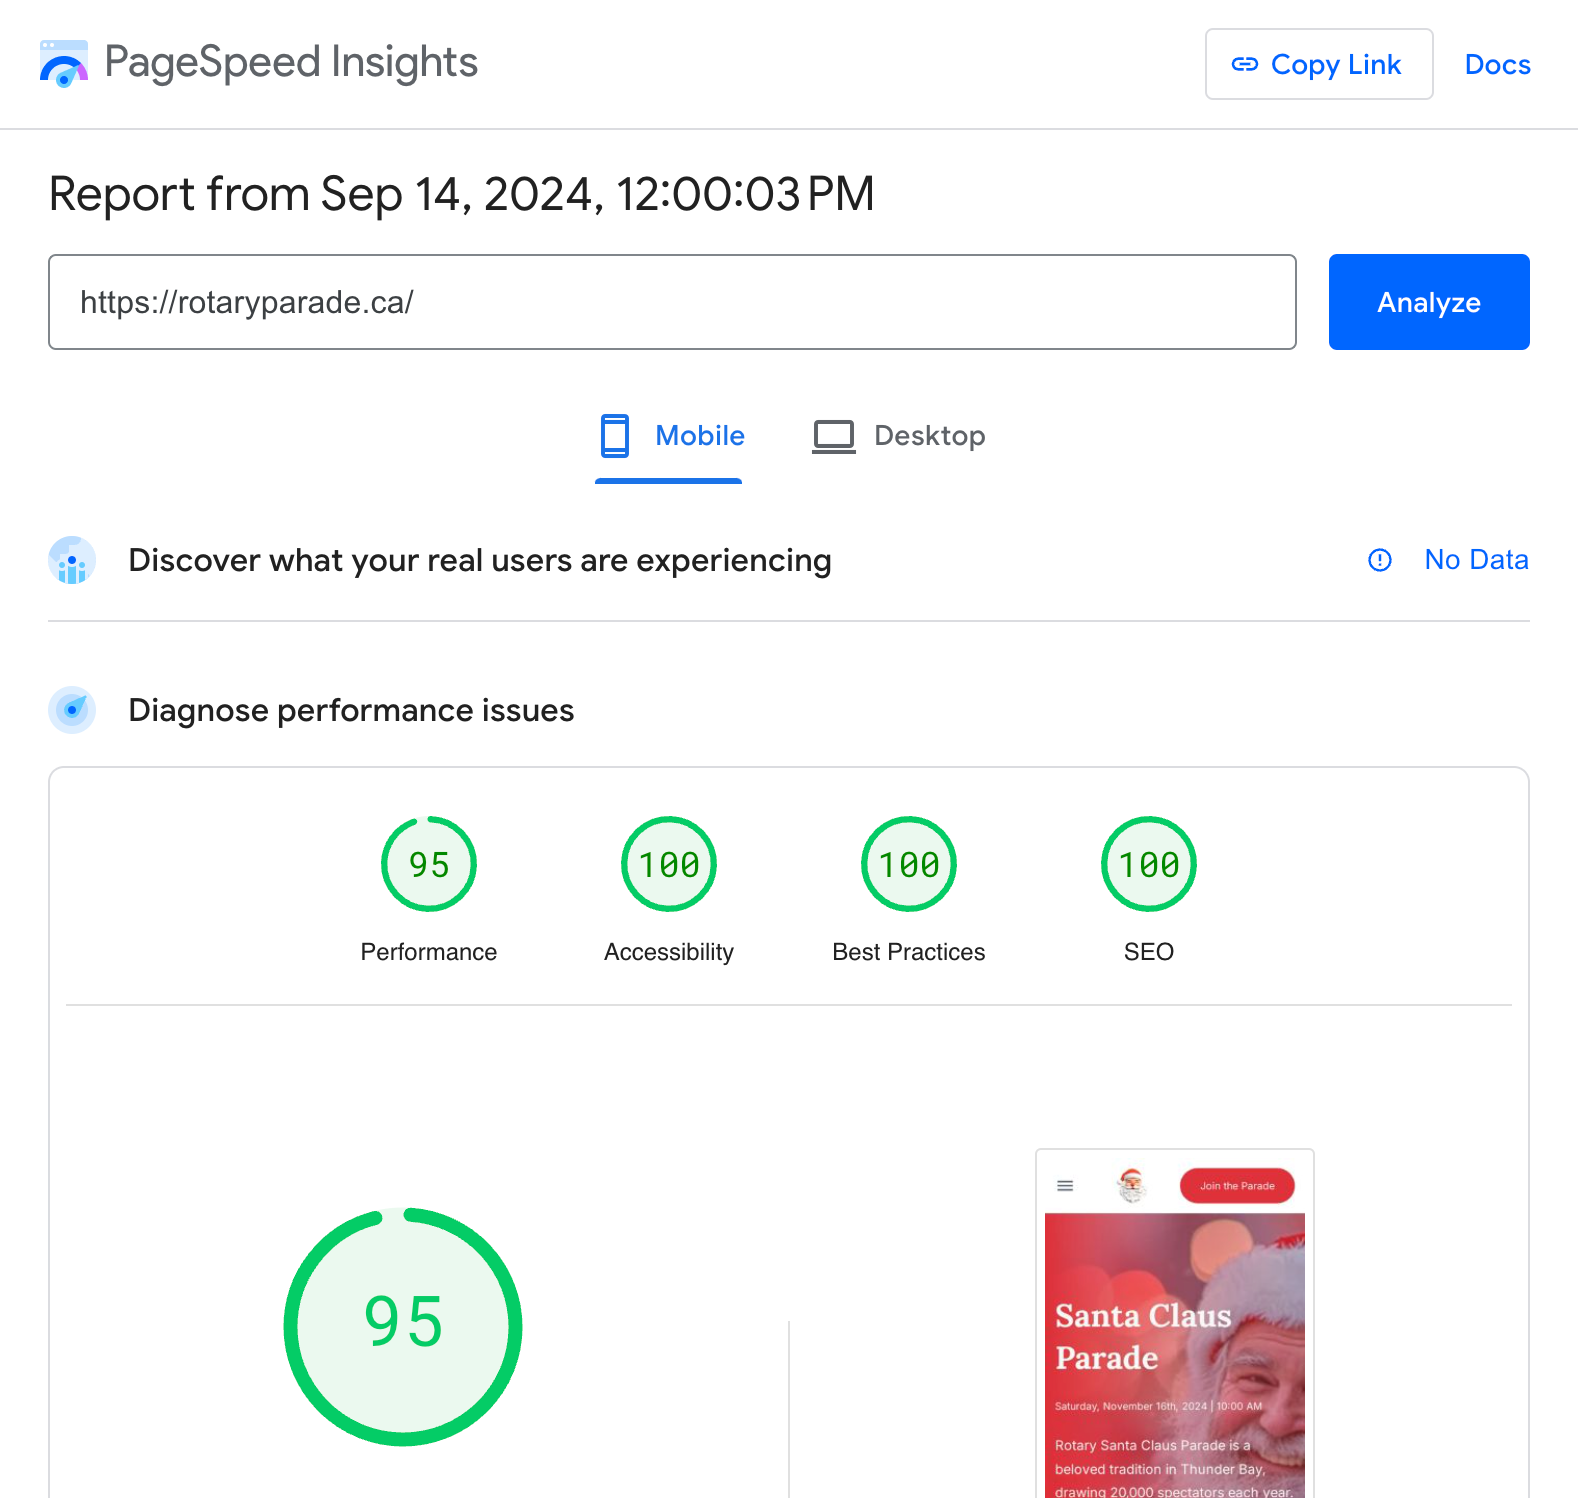Select the Performance 95 score gauge
This screenshot has width=1578, height=1498.
coord(429,864)
